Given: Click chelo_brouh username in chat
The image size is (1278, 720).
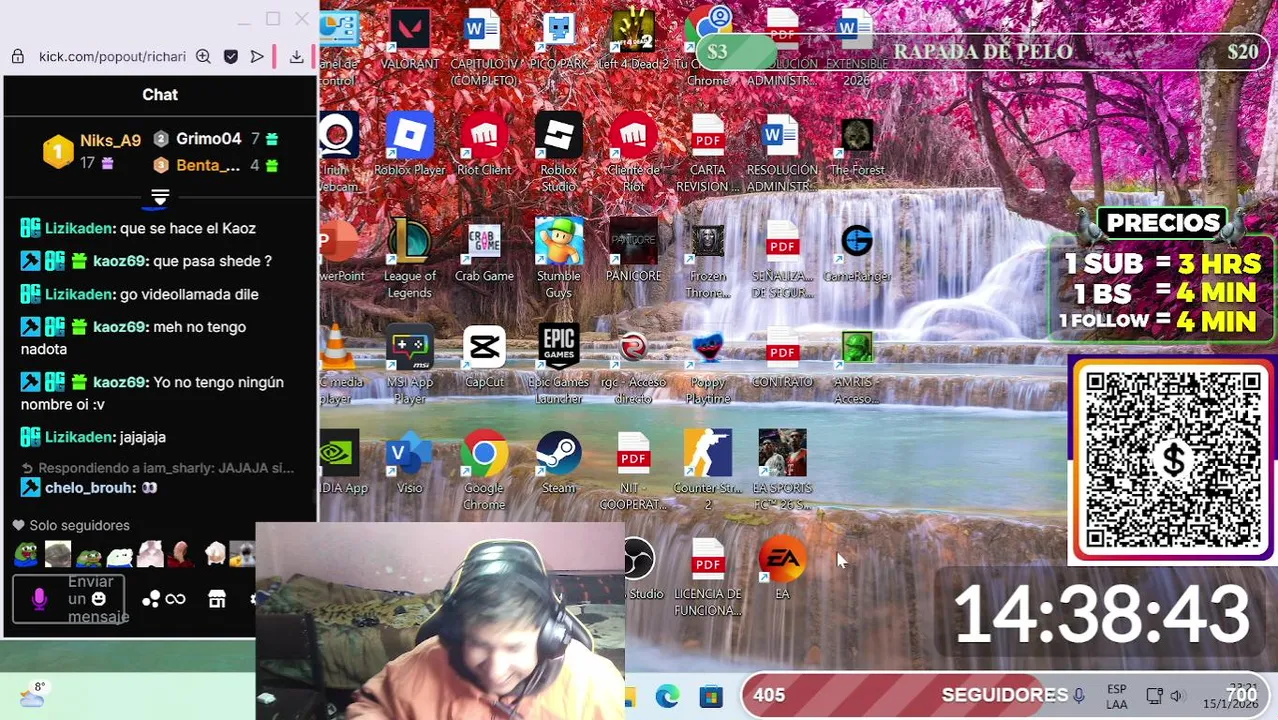Looking at the screenshot, I should tap(90, 488).
